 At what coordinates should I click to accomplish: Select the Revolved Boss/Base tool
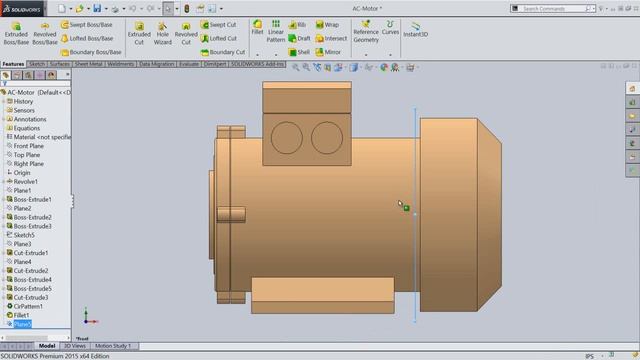click(x=45, y=33)
